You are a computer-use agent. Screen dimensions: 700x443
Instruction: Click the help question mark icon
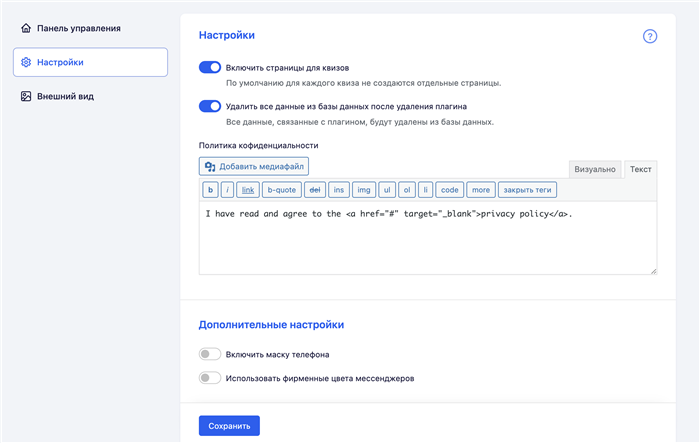(650, 36)
